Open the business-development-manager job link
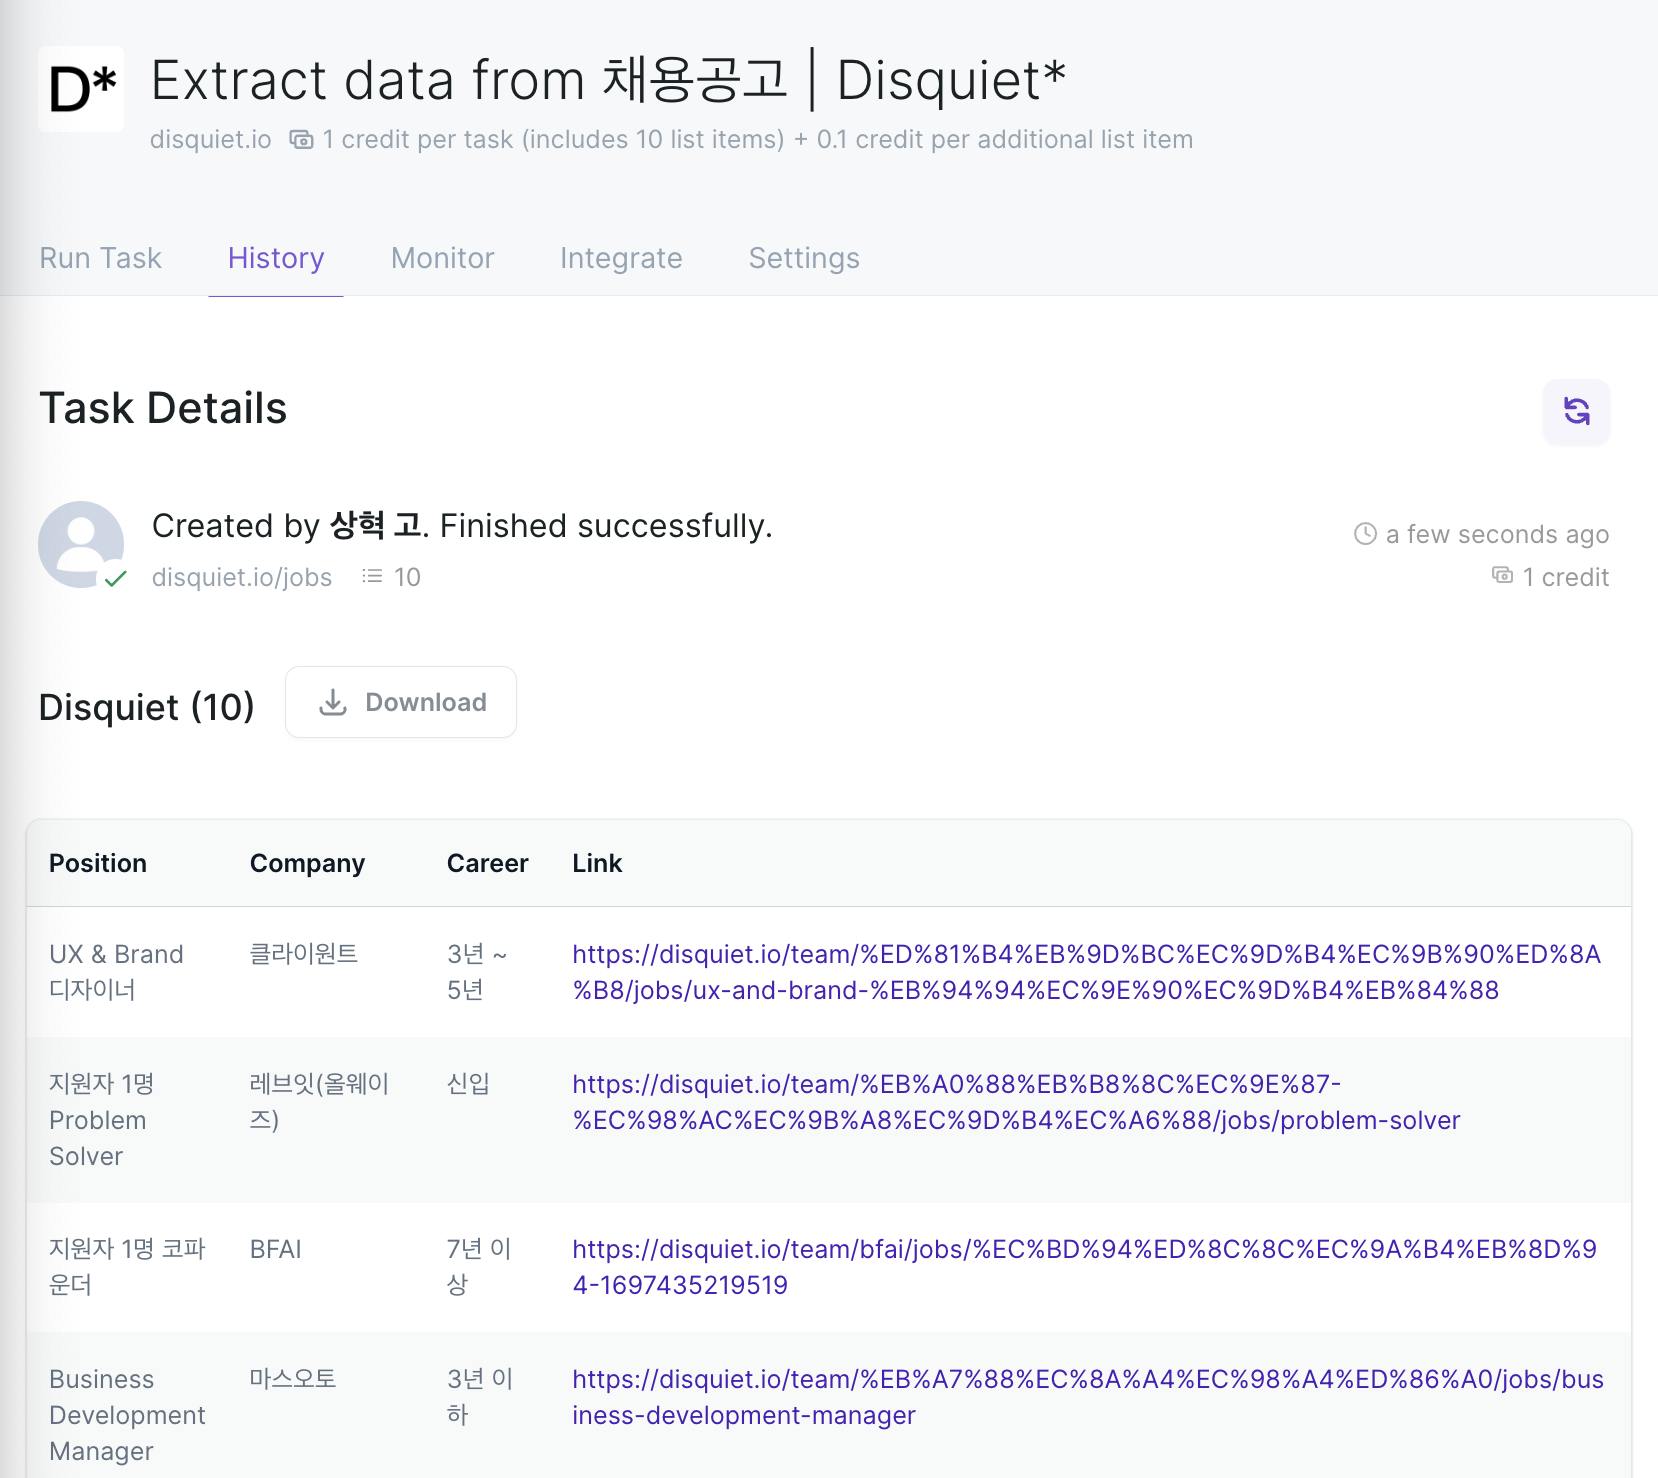The width and height of the screenshot is (1658, 1478). click(1088, 1397)
